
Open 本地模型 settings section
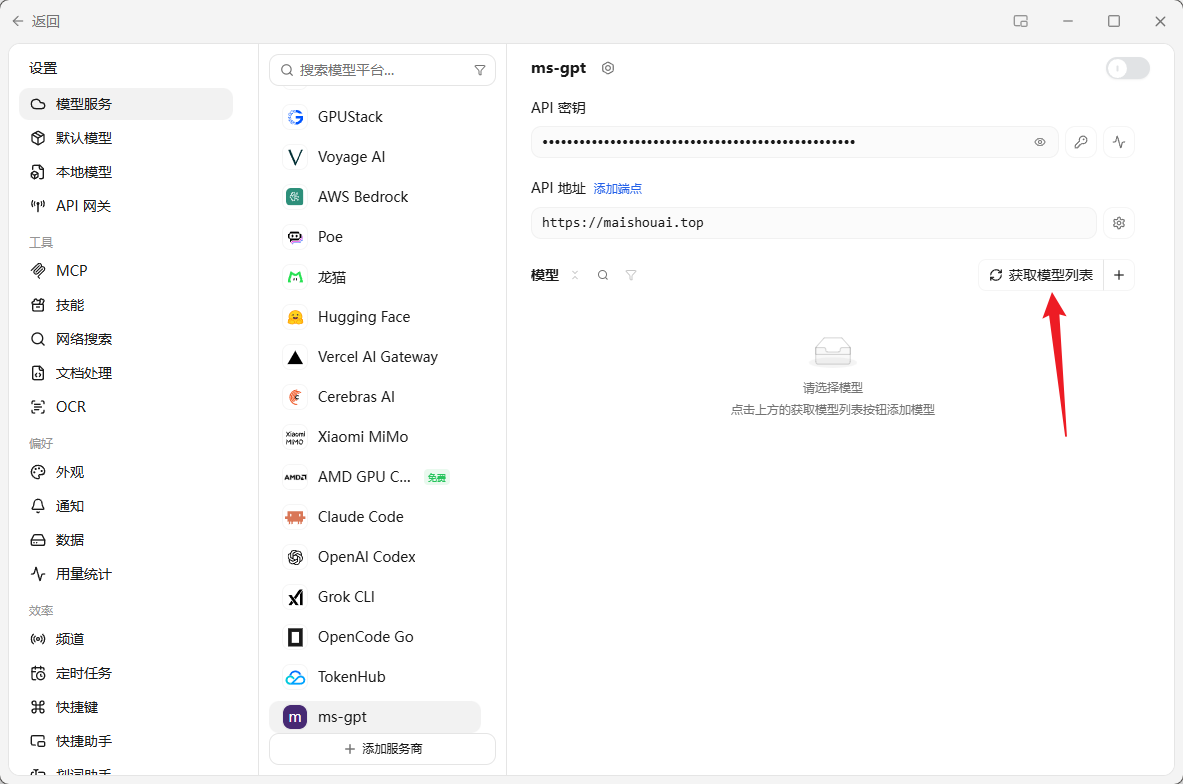coord(126,172)
